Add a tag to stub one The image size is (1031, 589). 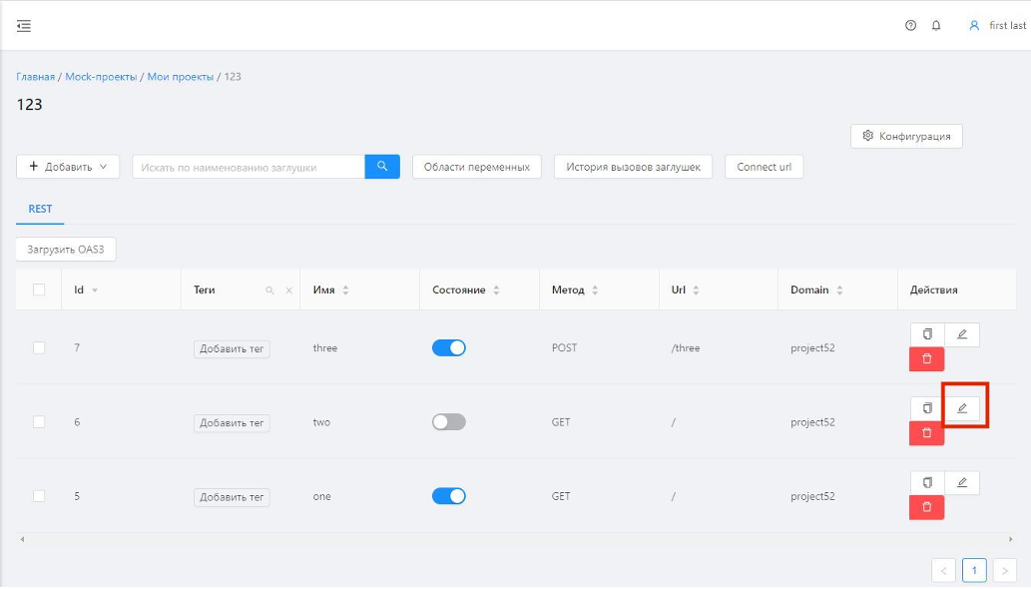[x=231, y=497]
